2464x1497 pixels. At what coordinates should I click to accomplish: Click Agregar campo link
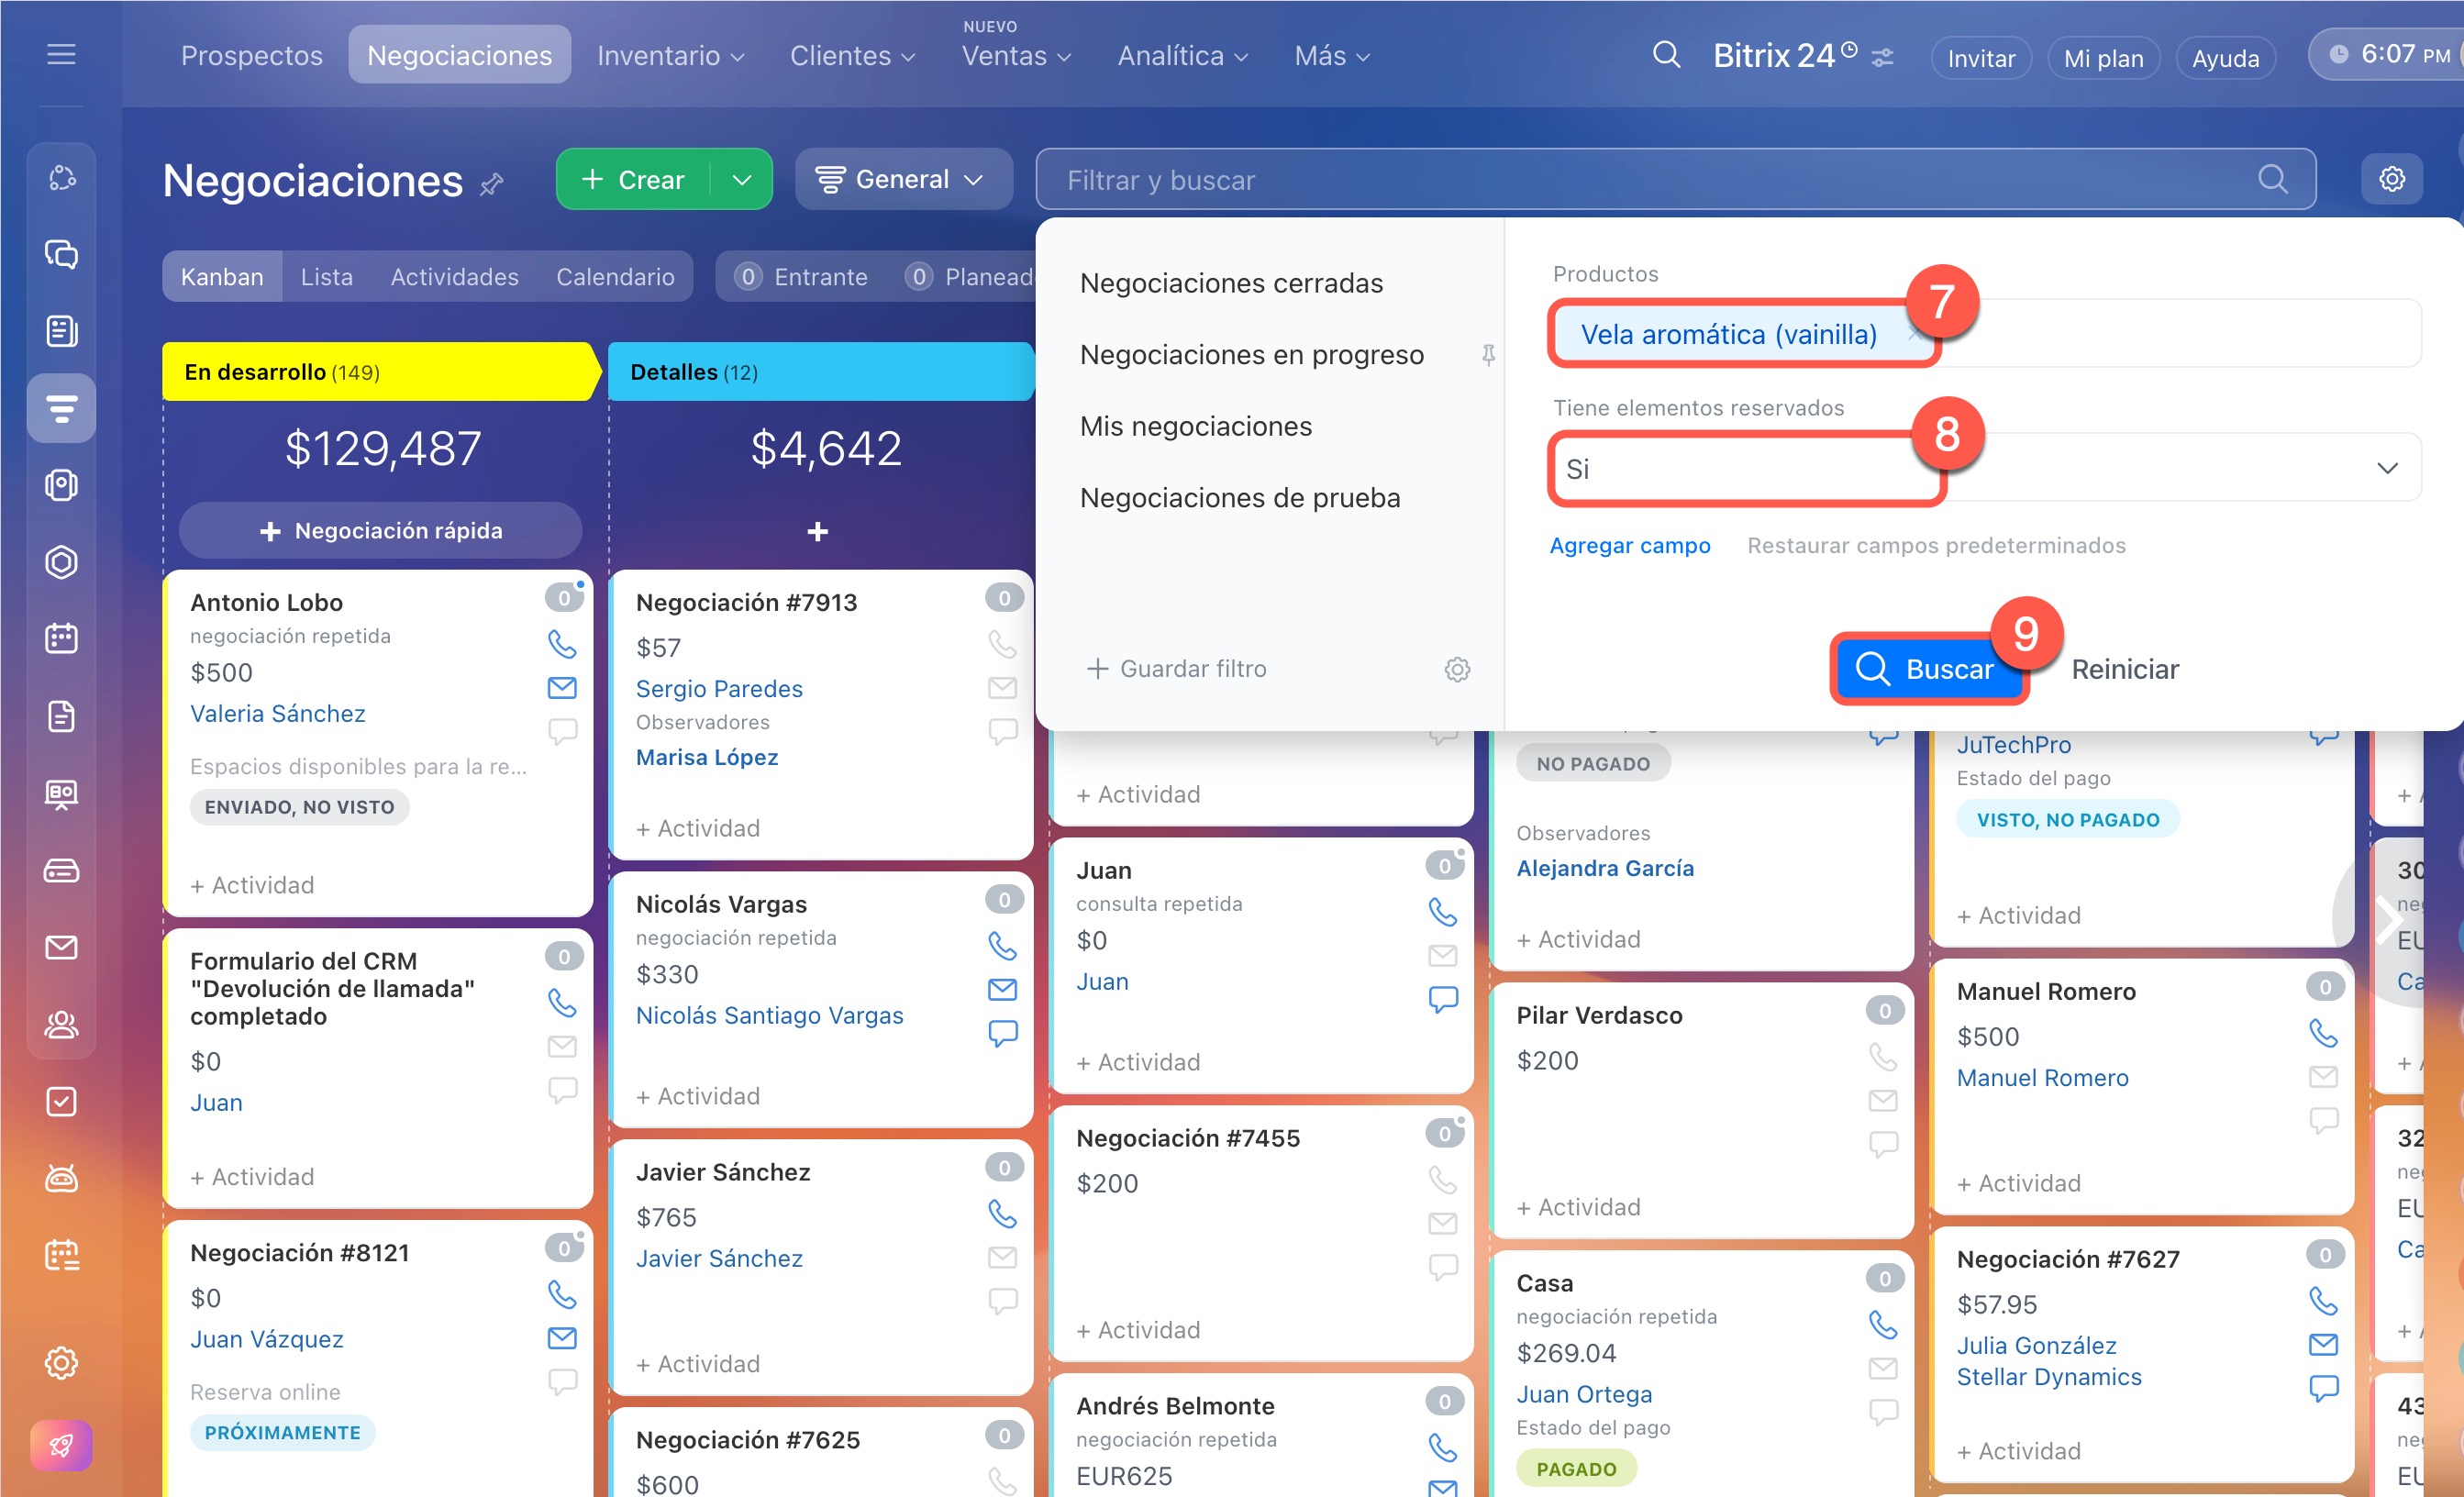coord(1629,545)
